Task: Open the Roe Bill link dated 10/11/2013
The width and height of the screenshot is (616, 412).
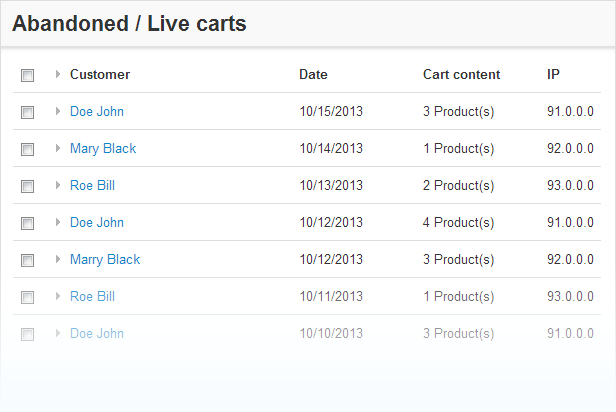Action: click(x=92, y=297)
